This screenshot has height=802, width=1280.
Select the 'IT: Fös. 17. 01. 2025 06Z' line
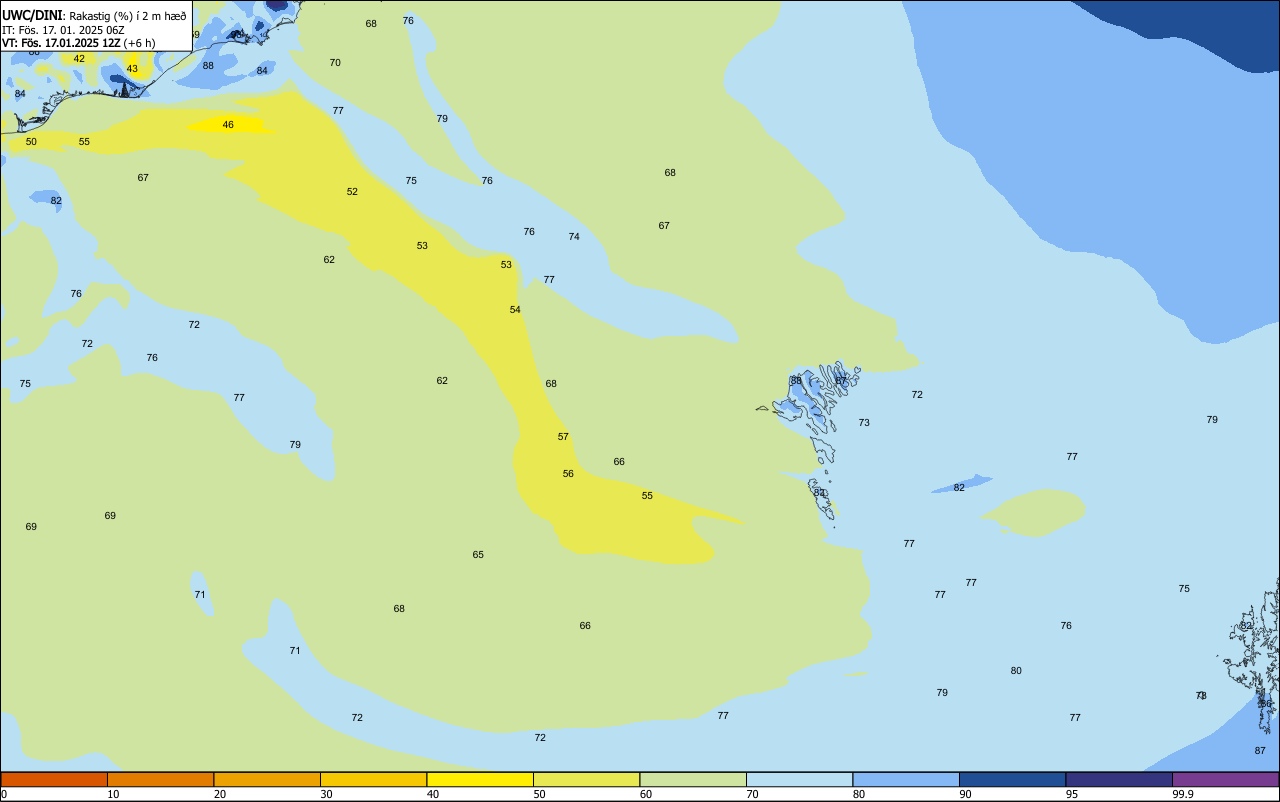(x=63, y=29)
